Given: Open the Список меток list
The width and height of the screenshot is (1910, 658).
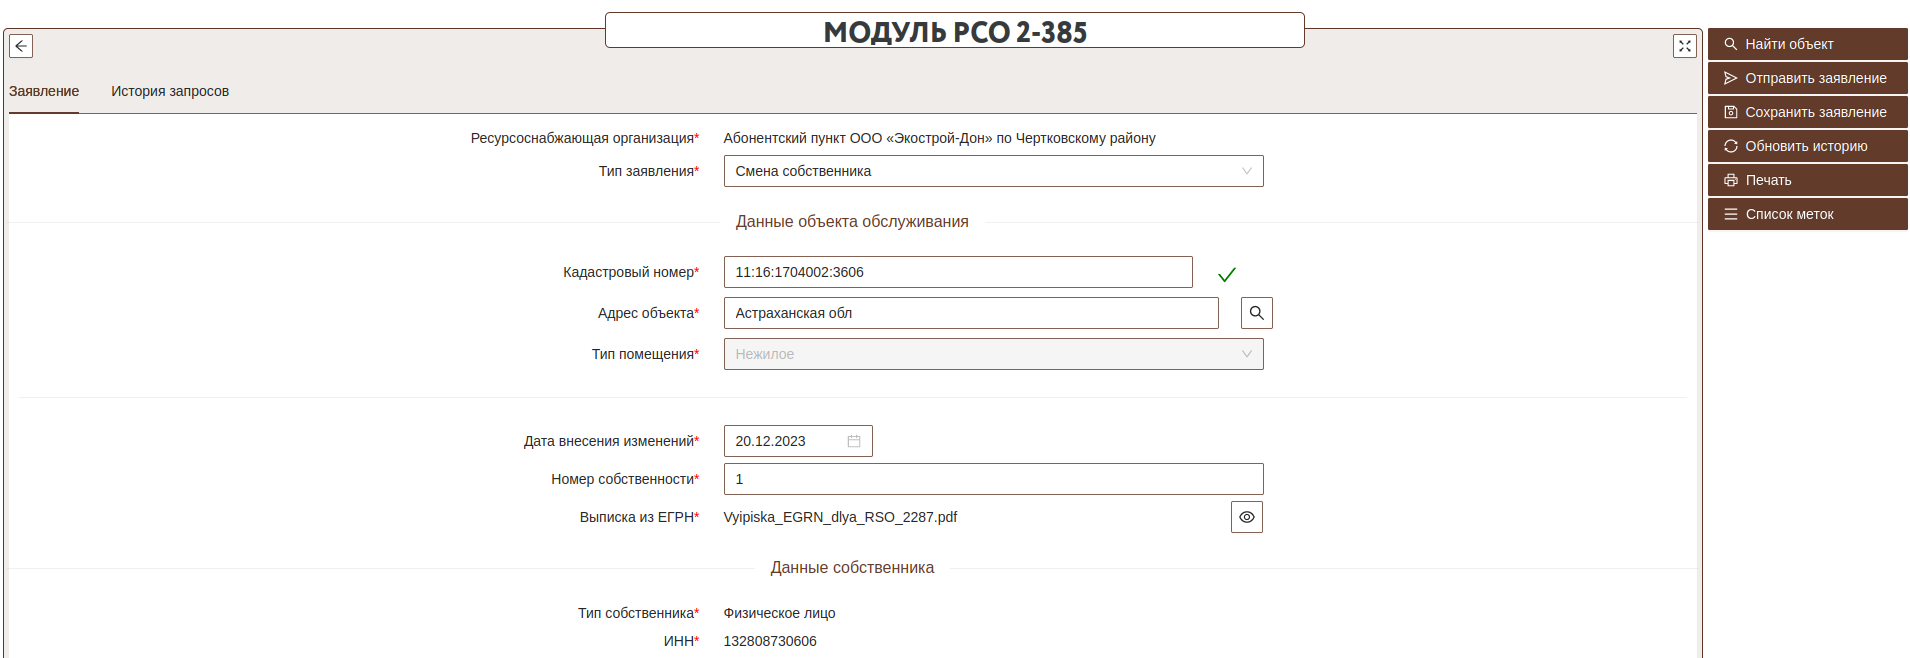Looking at the screenshot, I should [1807, 214].
